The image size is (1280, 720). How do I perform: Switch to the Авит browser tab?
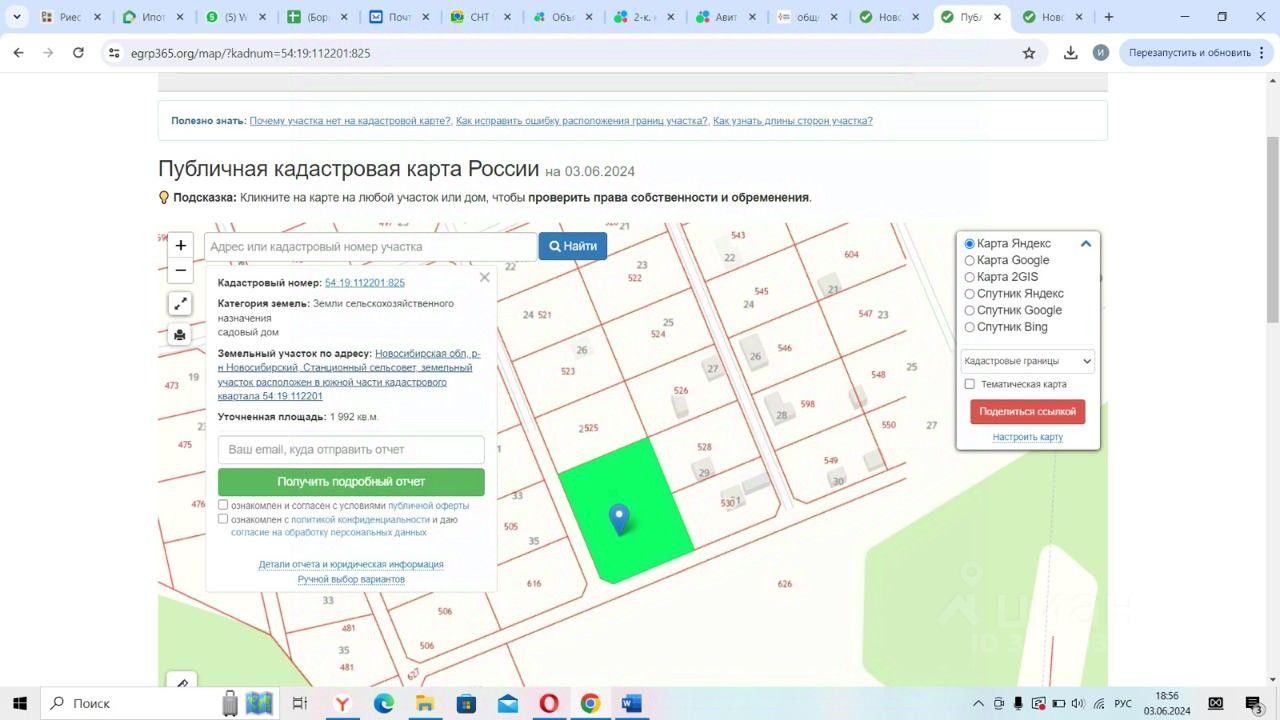pyautogui.click(x=728, y=17)
